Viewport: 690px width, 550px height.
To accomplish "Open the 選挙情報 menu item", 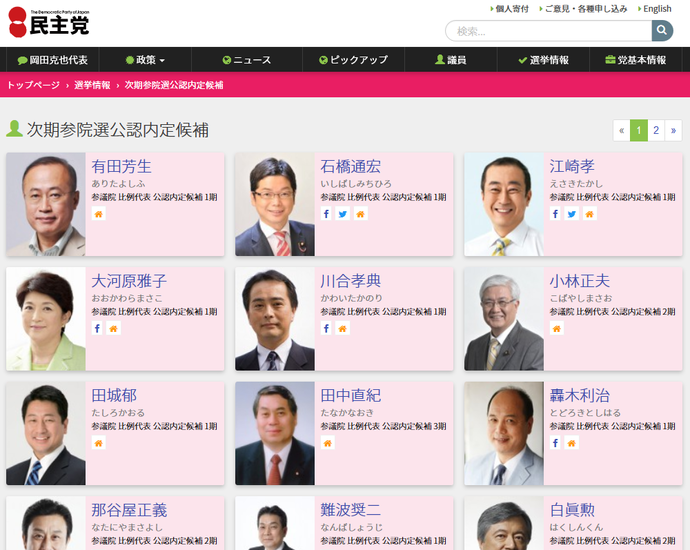I will pyautogui.click(x=543, y=60).
